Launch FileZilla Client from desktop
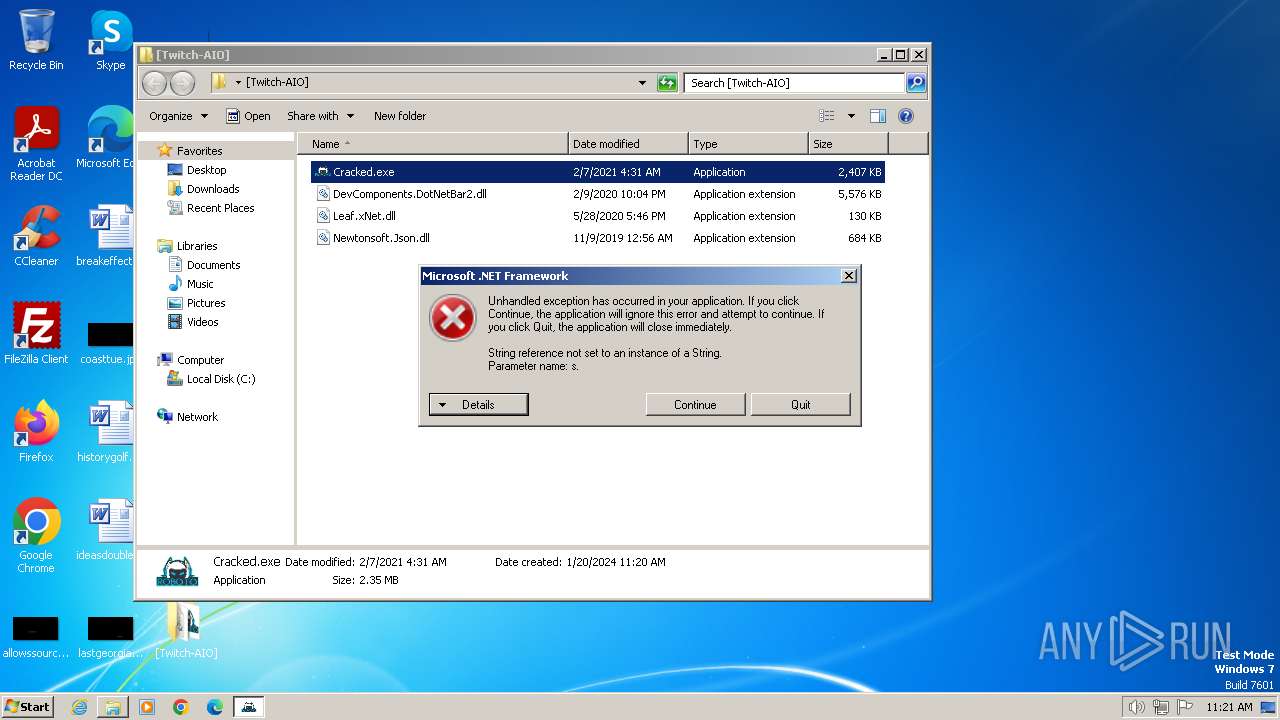Image resolution: width=1280 pixels, height=720 pixels. coord(36,333)
